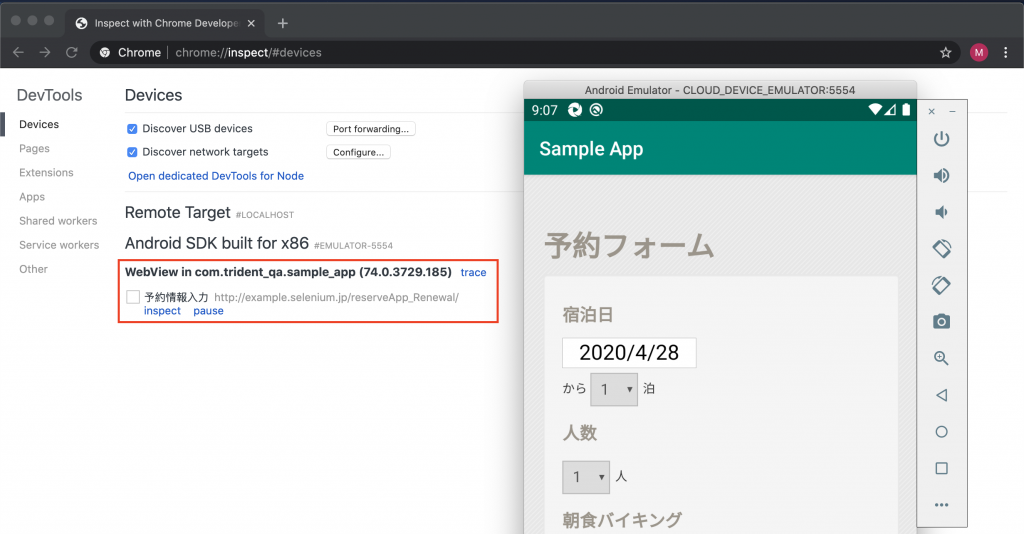Viewport: 1024px width, 534px height.
Task: Click the Chrome address bar URL
Action: point(248,53)
